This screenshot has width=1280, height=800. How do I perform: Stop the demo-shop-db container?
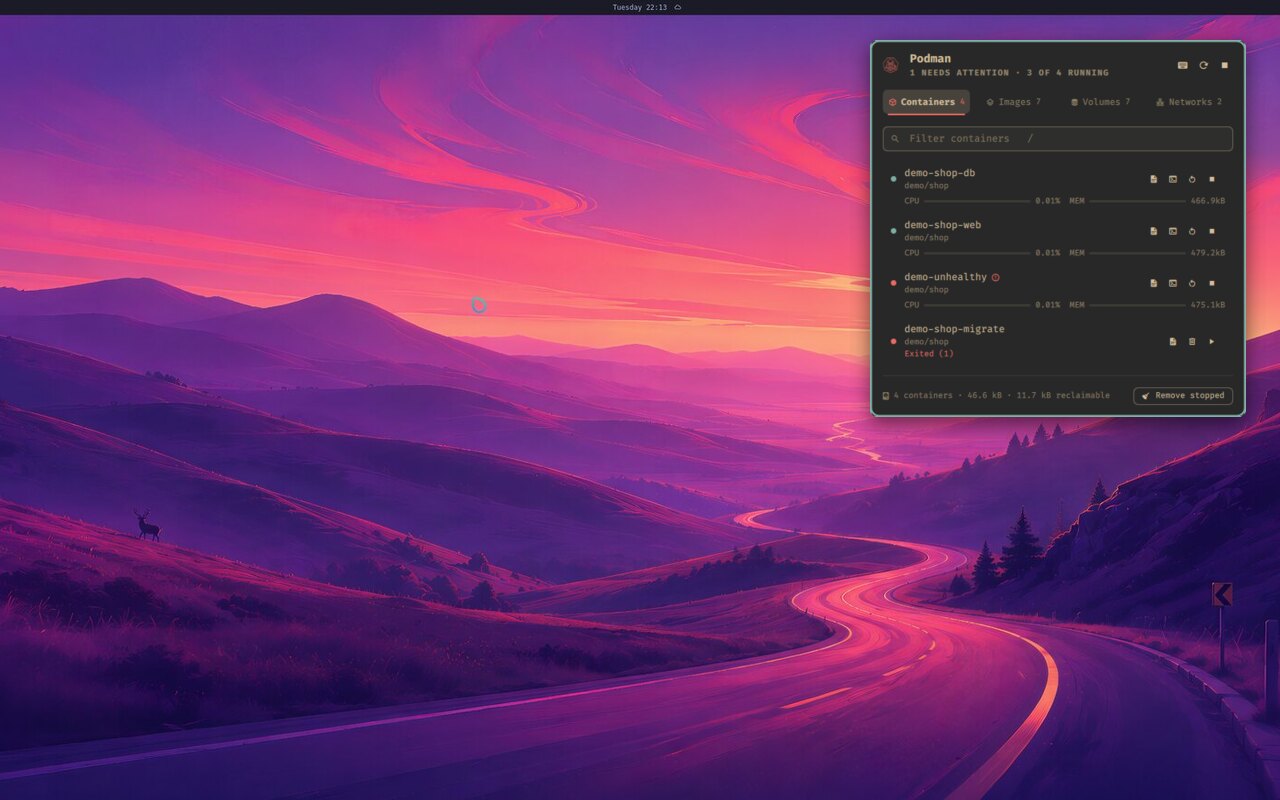click(x=1212, y=179)
